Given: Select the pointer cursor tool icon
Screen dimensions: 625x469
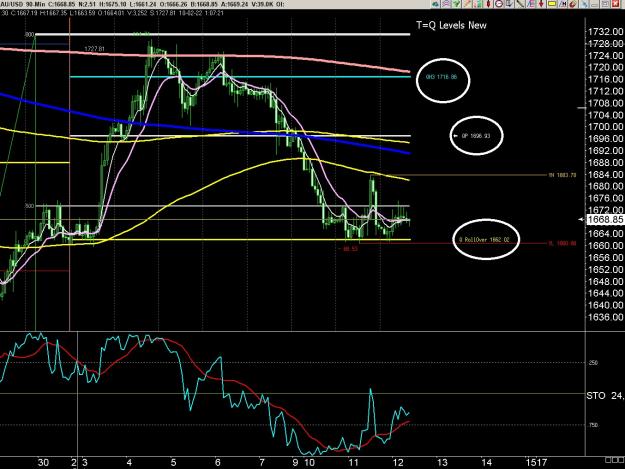Looking at the screenshot, I should click(x=509, y=4).
